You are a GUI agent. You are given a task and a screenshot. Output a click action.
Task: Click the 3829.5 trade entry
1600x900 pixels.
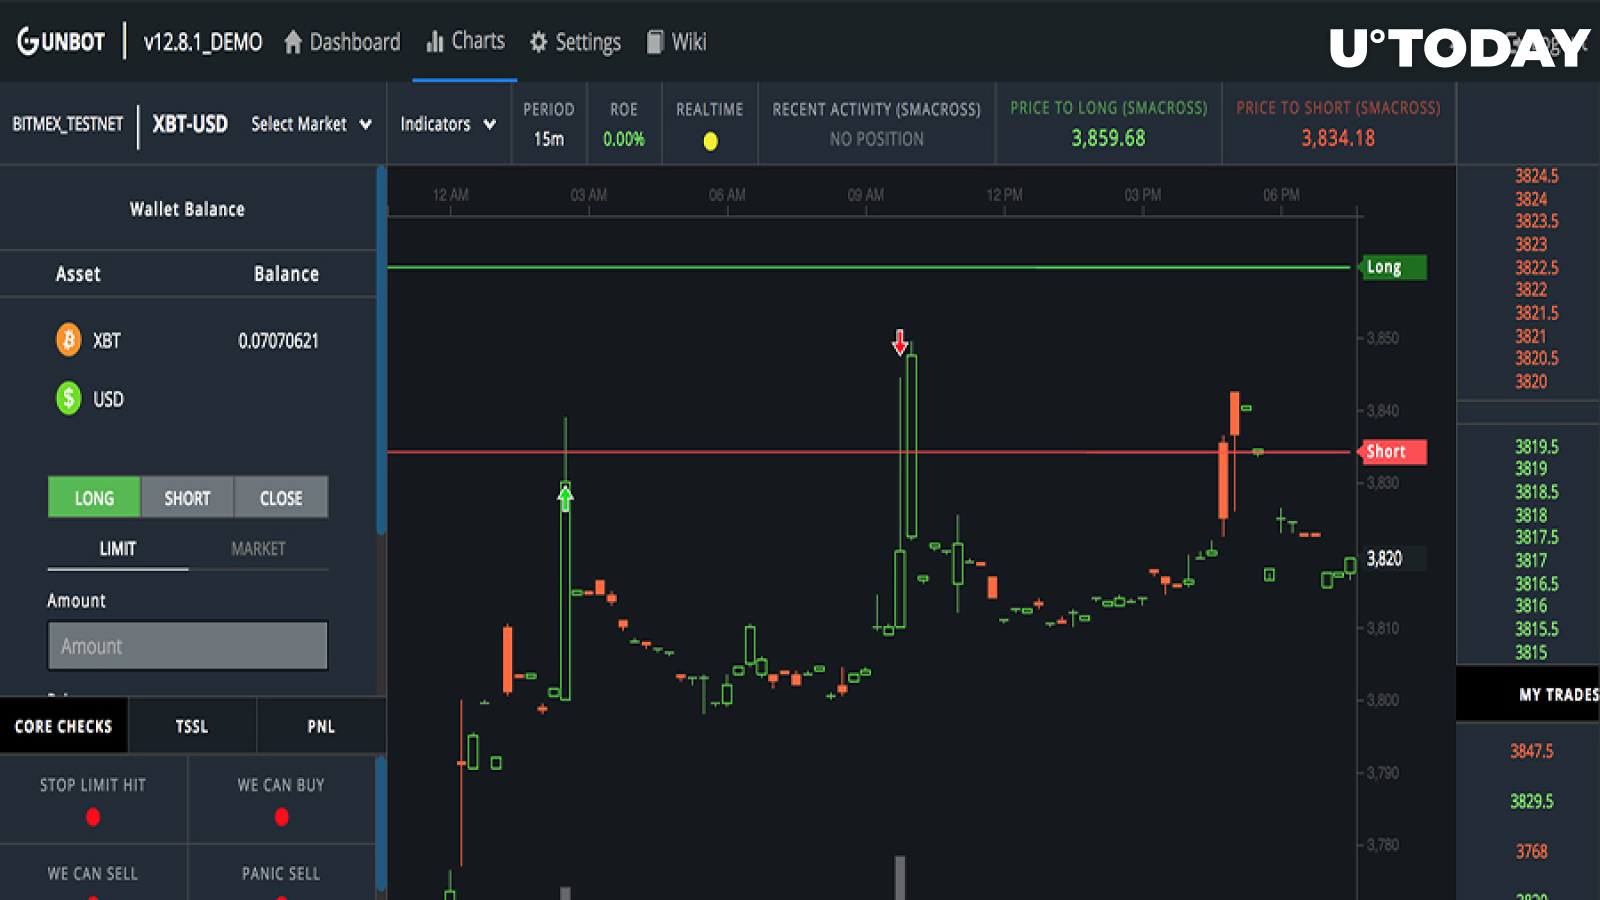coord(1532,801)
